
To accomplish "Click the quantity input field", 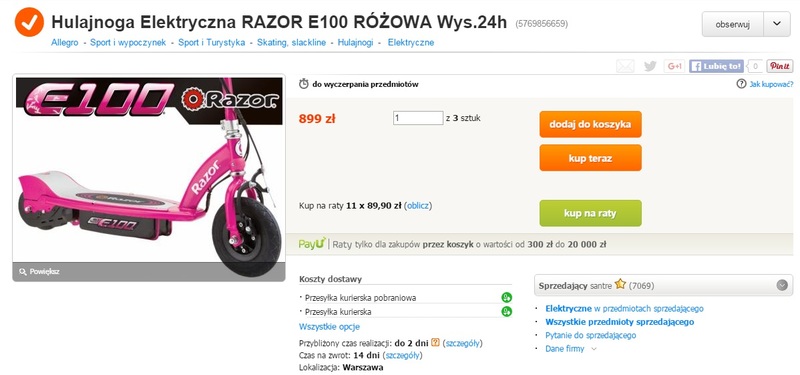I will [418, 118].
